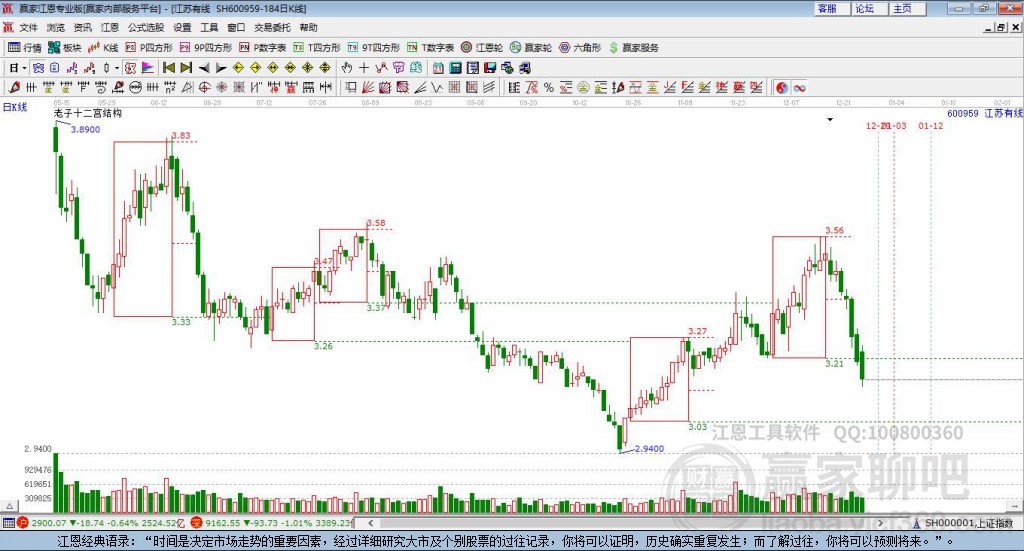
Task: Jump to first bar with skip-back icon
Action: pos(168,68)
